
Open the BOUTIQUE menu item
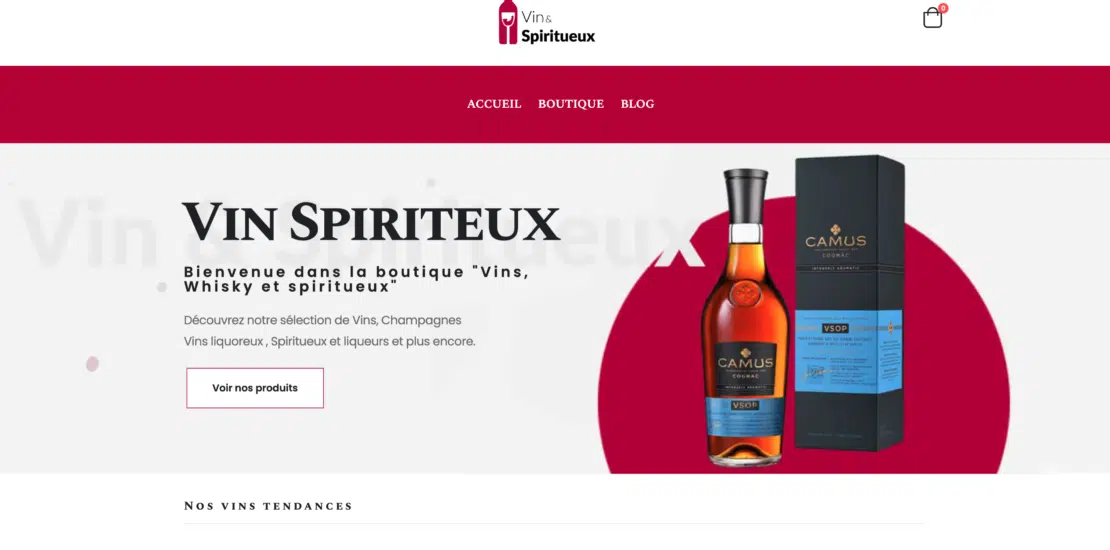click(x=571, y=104)
